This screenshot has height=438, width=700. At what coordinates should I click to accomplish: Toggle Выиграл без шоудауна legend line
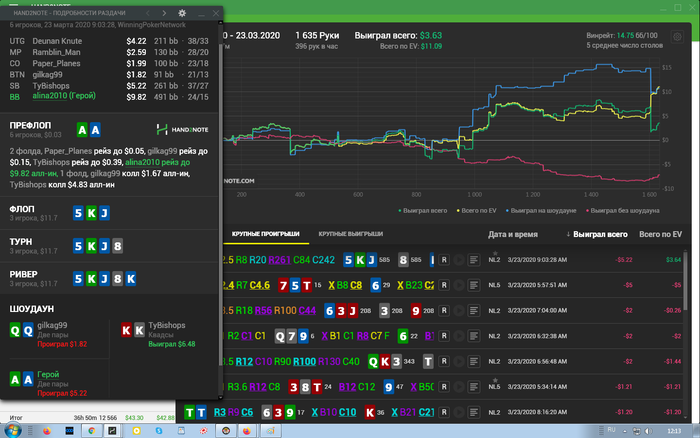pyautogui.click(x=623, y=211)
